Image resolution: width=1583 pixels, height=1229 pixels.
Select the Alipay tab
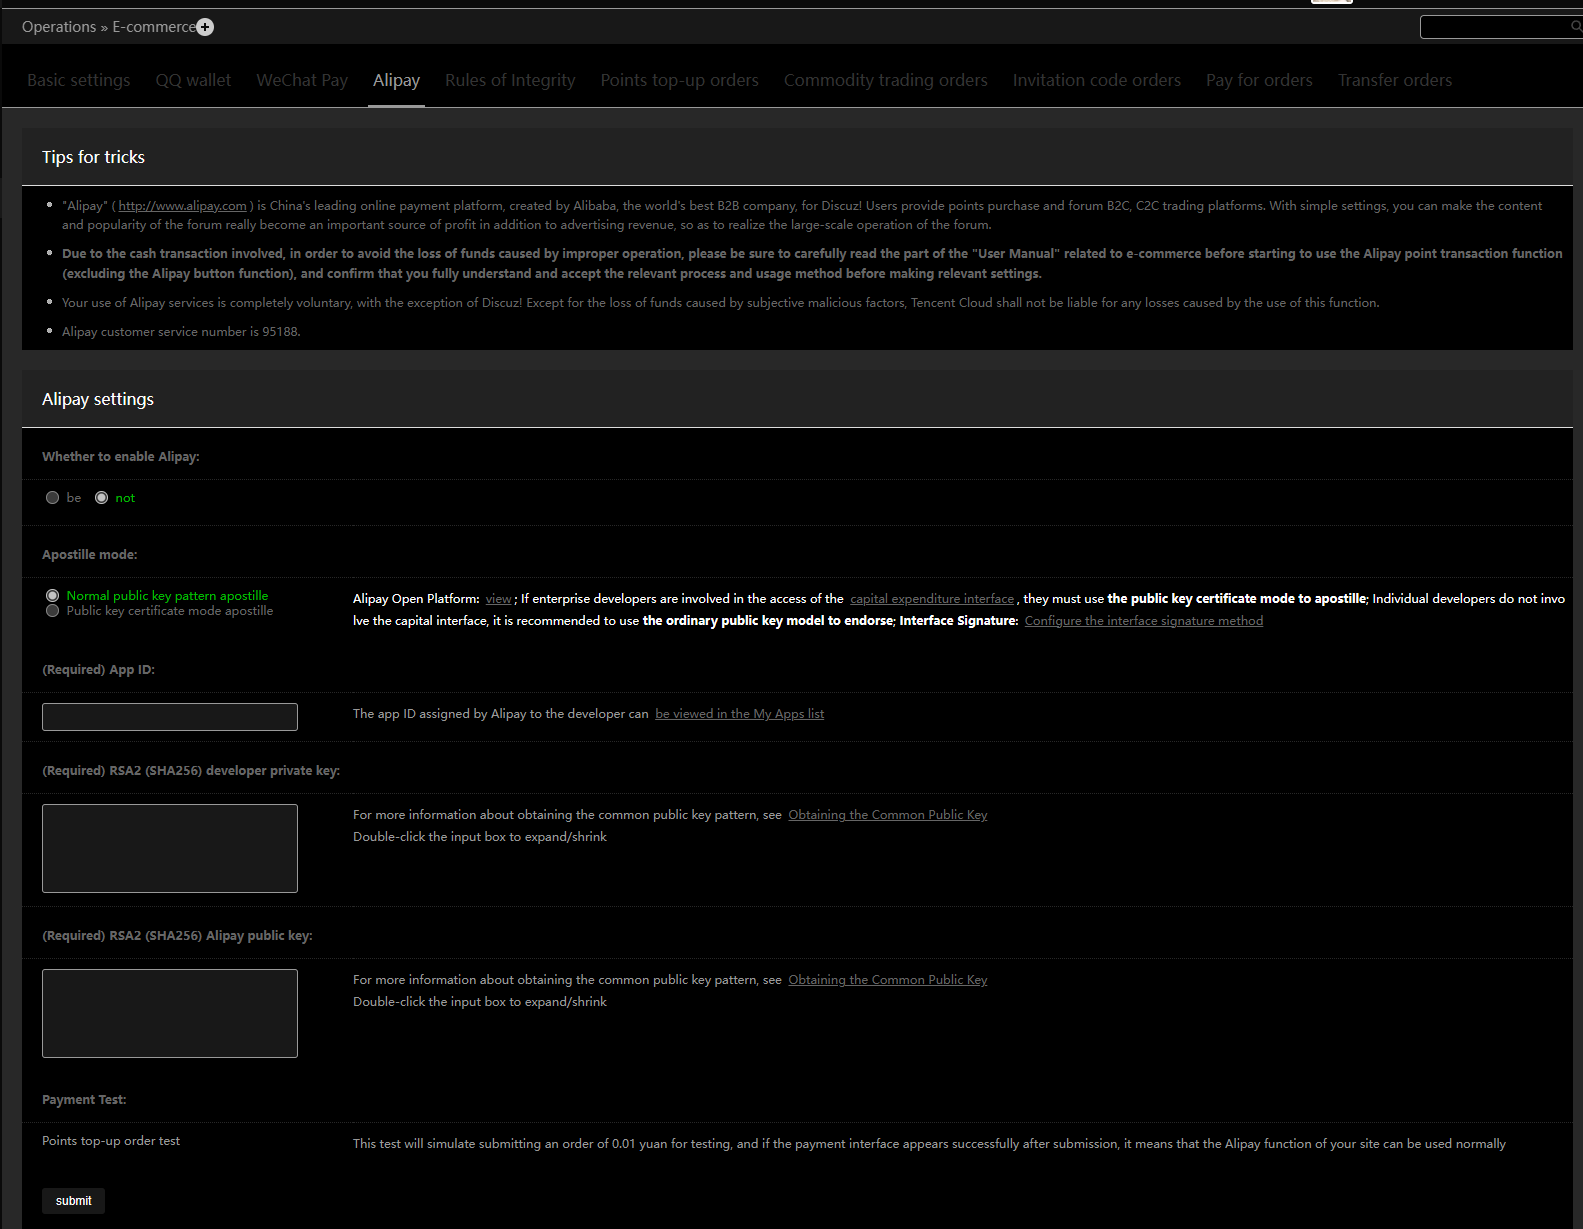396,80
